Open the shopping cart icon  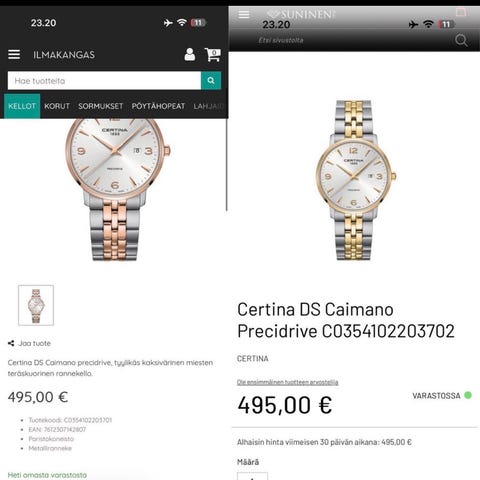pos(213,55)
